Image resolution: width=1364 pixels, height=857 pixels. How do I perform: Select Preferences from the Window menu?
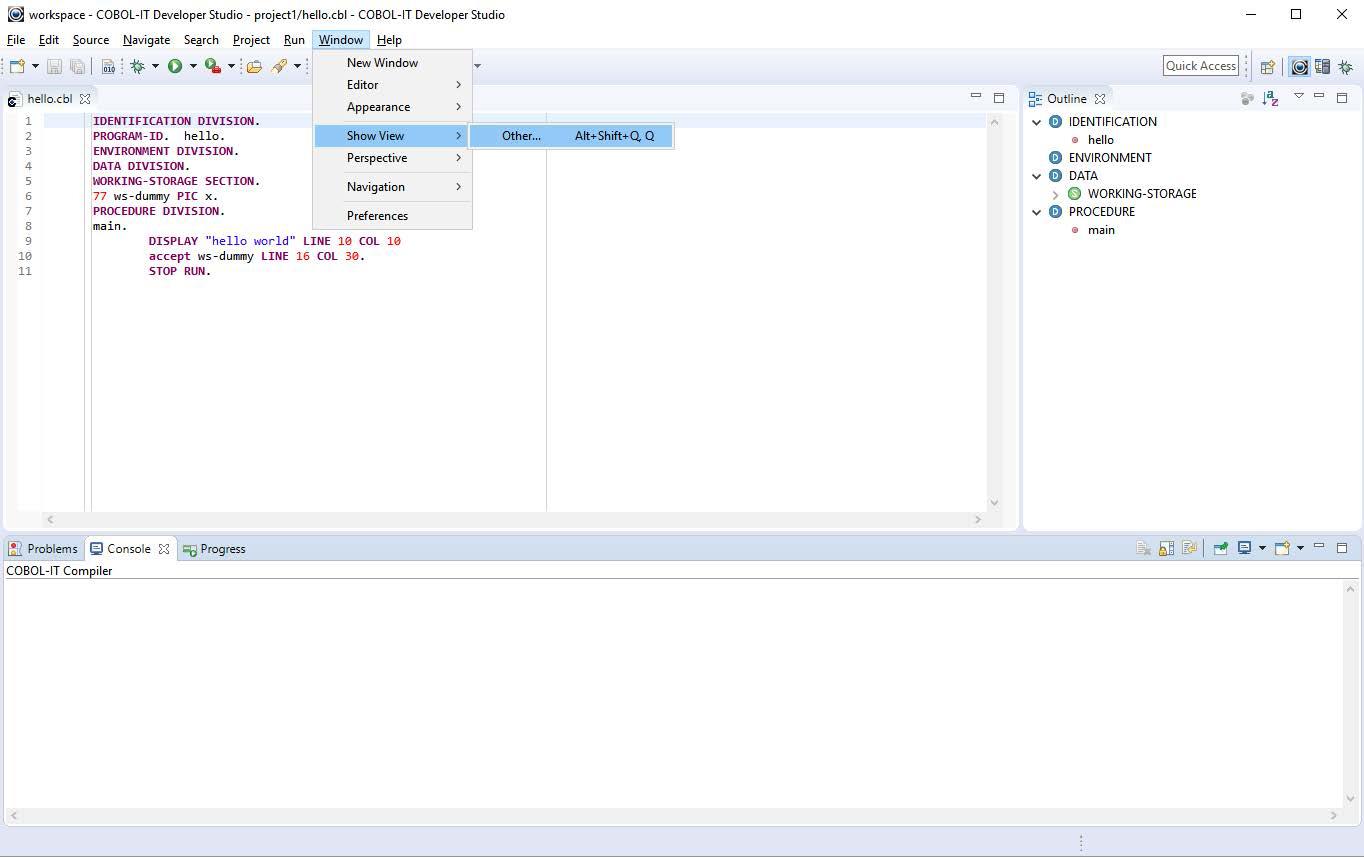[377, 216]
